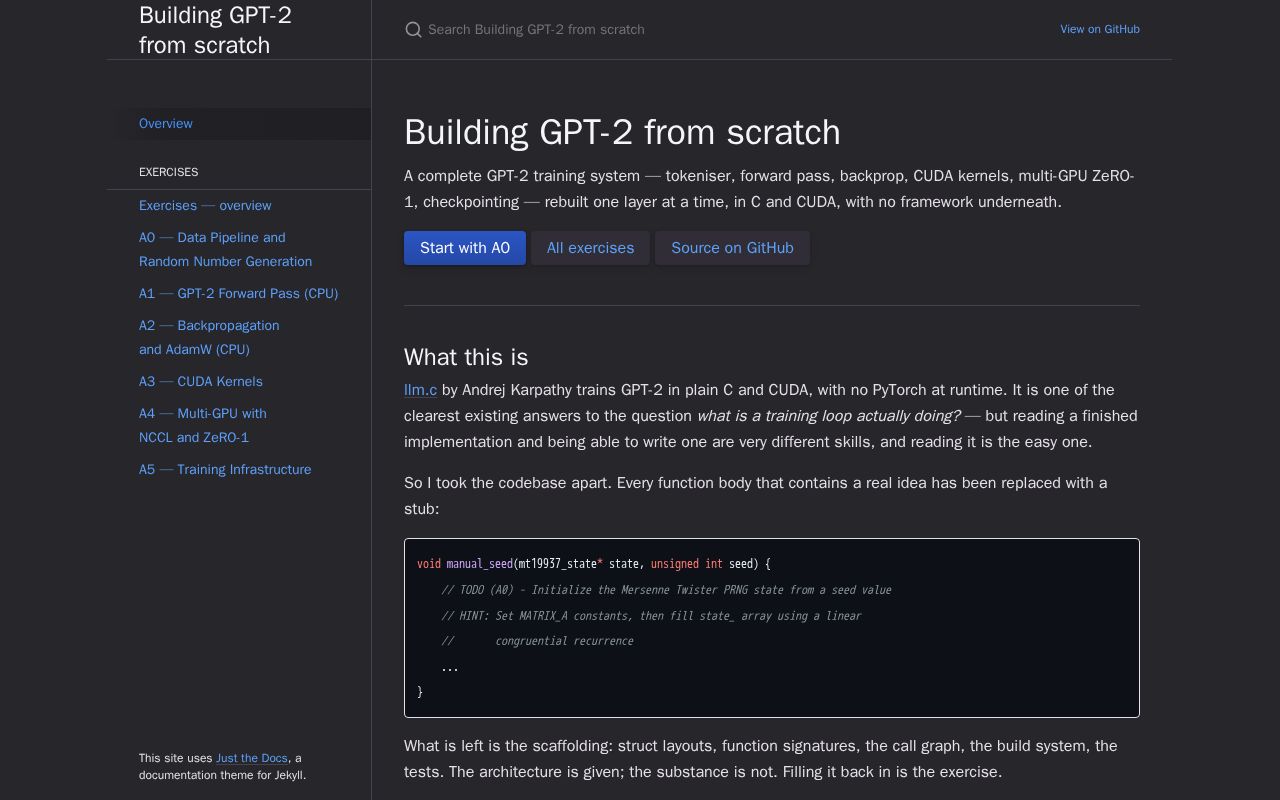Open the View on GitHub link
This screenshot has height=800, width=1280.
point(1100,29)
